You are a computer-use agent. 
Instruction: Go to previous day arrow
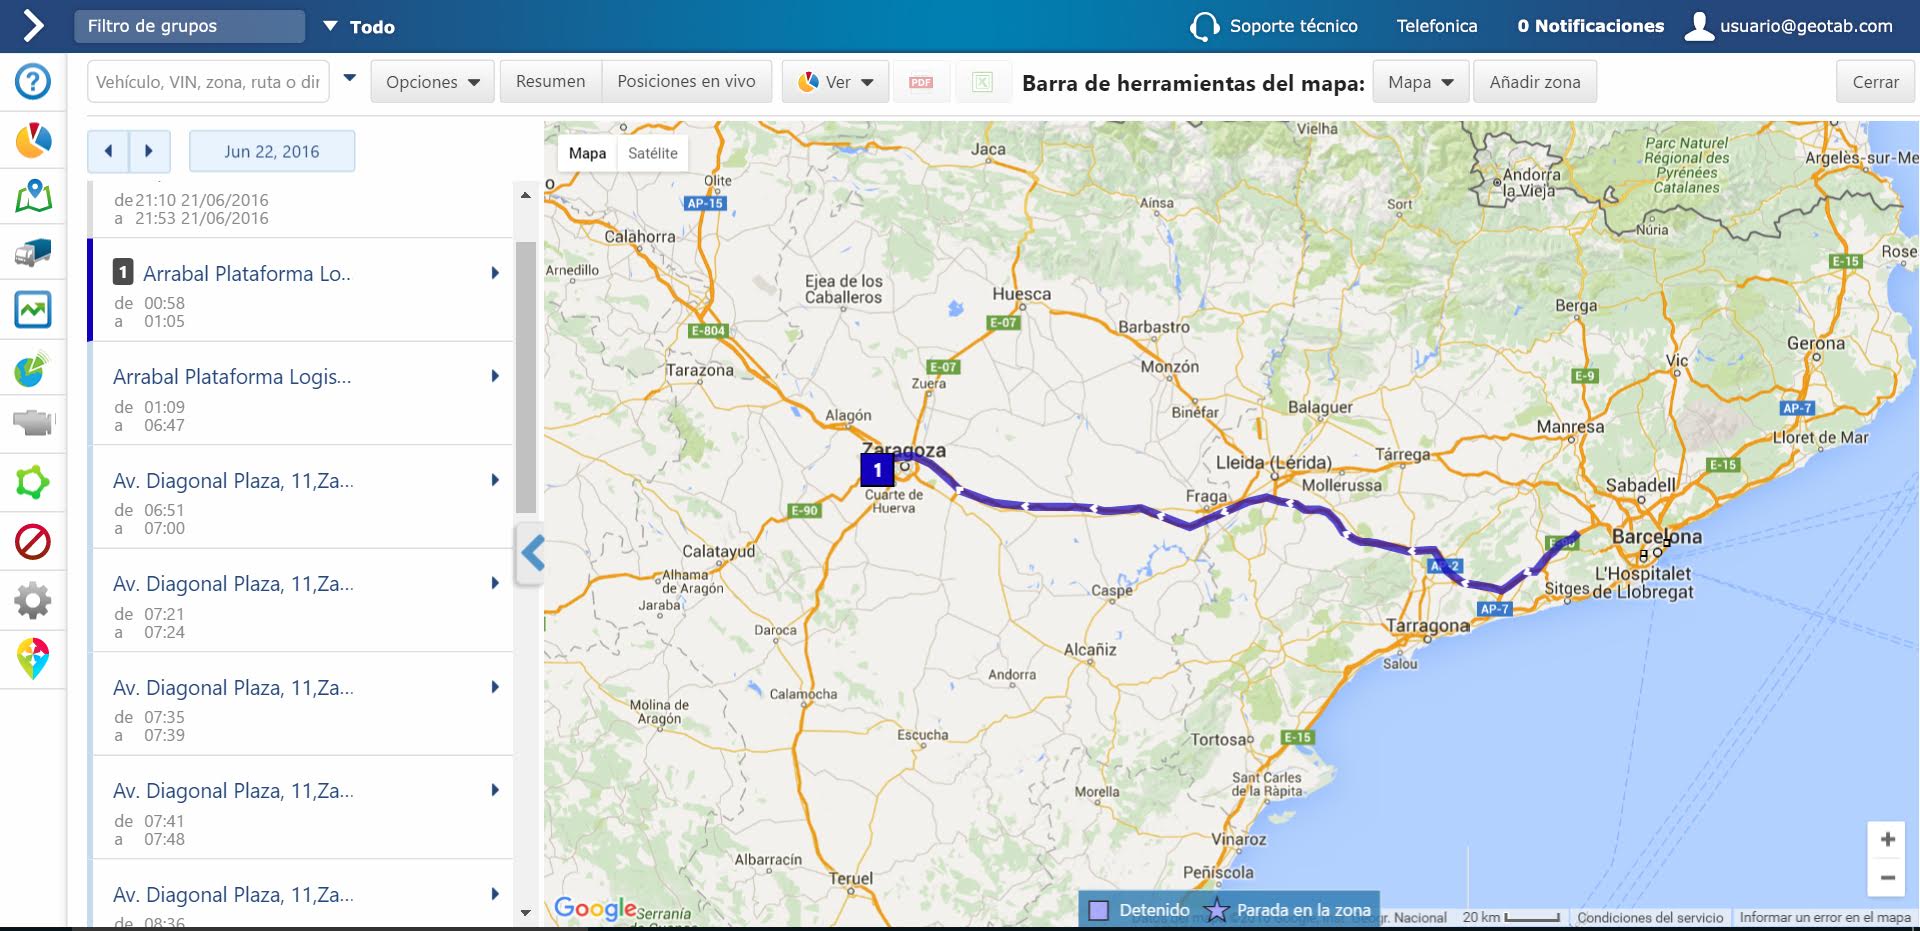pos(108,151)
